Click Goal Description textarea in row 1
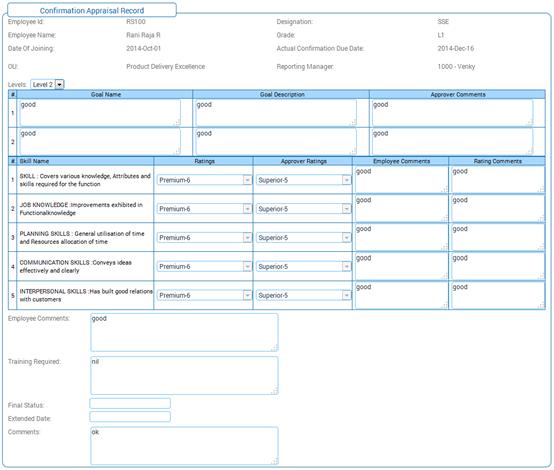The height and width of the screenshot is (470, 554). click(276, 113)
